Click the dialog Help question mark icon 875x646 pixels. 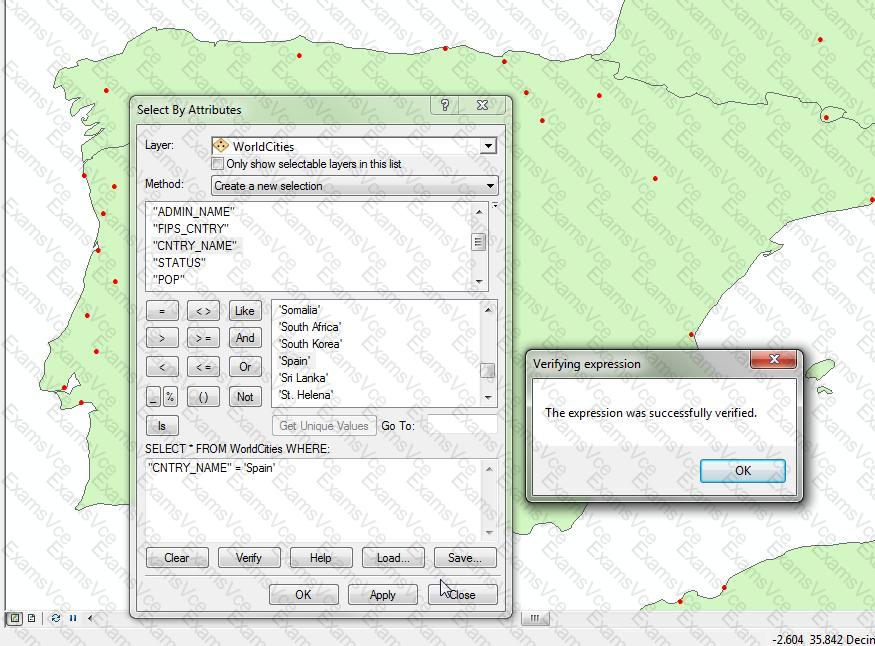point(445,105)
